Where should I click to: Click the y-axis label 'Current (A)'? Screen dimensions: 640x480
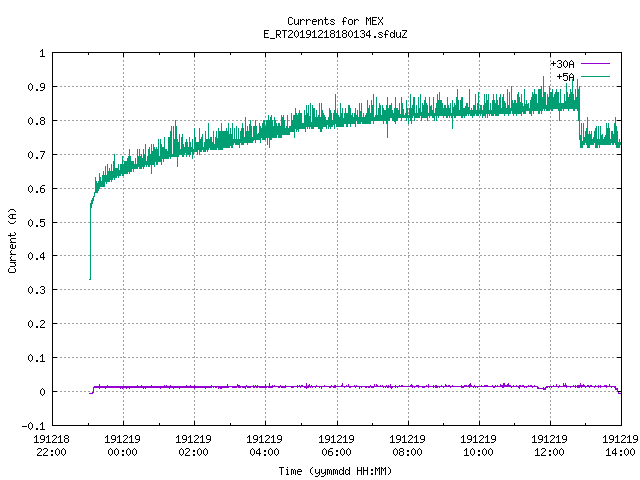click(12, 240)
